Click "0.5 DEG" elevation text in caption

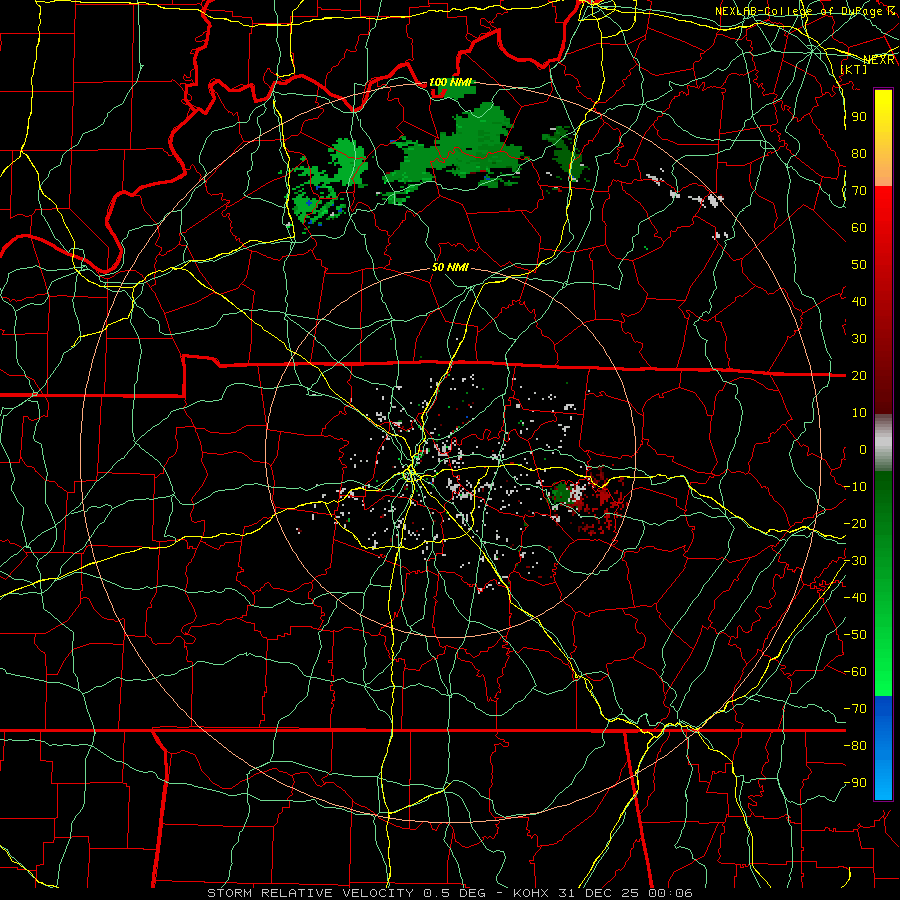click(x=455, y=893)
